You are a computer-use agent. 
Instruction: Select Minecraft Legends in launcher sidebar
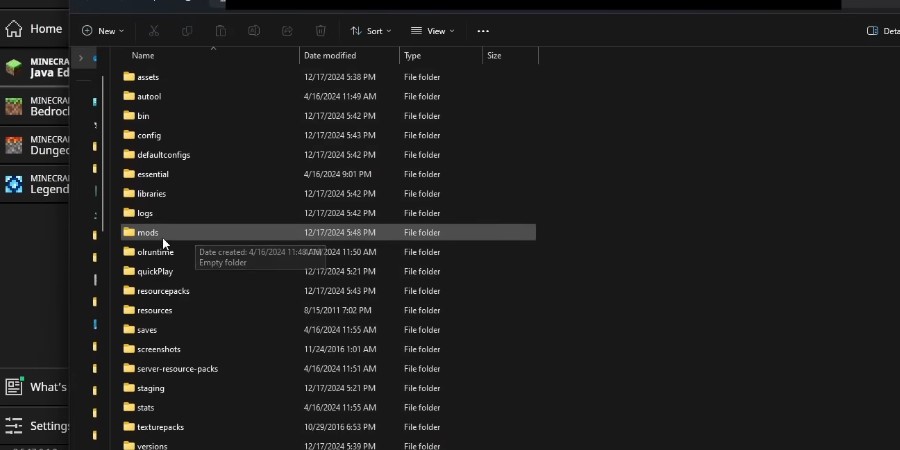pos(34,184)
